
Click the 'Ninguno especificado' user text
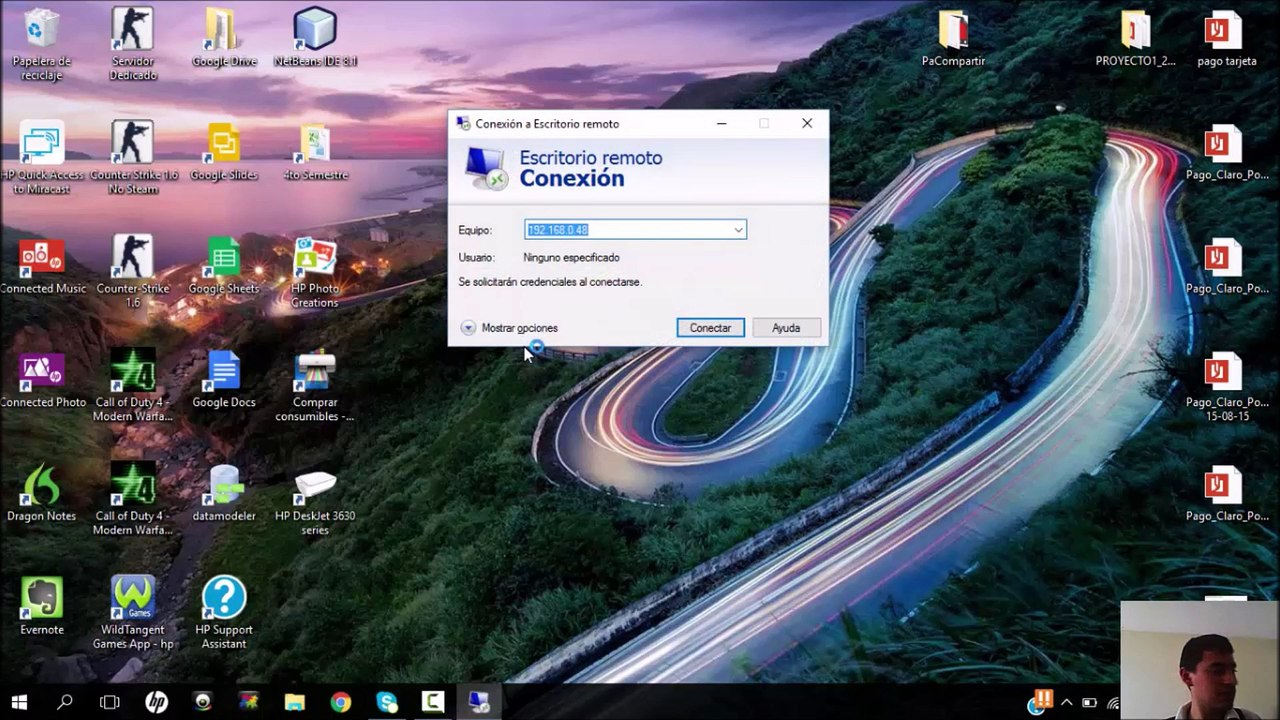[571, 258]
